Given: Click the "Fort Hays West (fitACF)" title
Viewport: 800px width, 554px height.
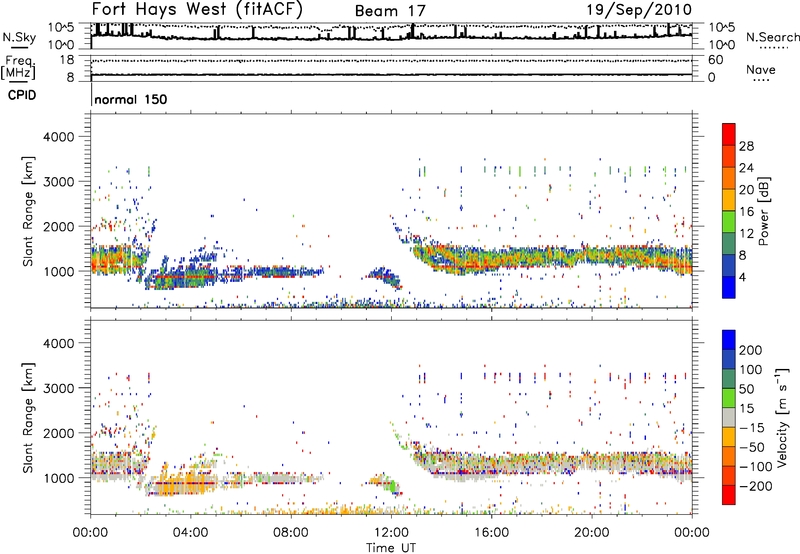Looking at the screenshot, I should tap(197, 9).
